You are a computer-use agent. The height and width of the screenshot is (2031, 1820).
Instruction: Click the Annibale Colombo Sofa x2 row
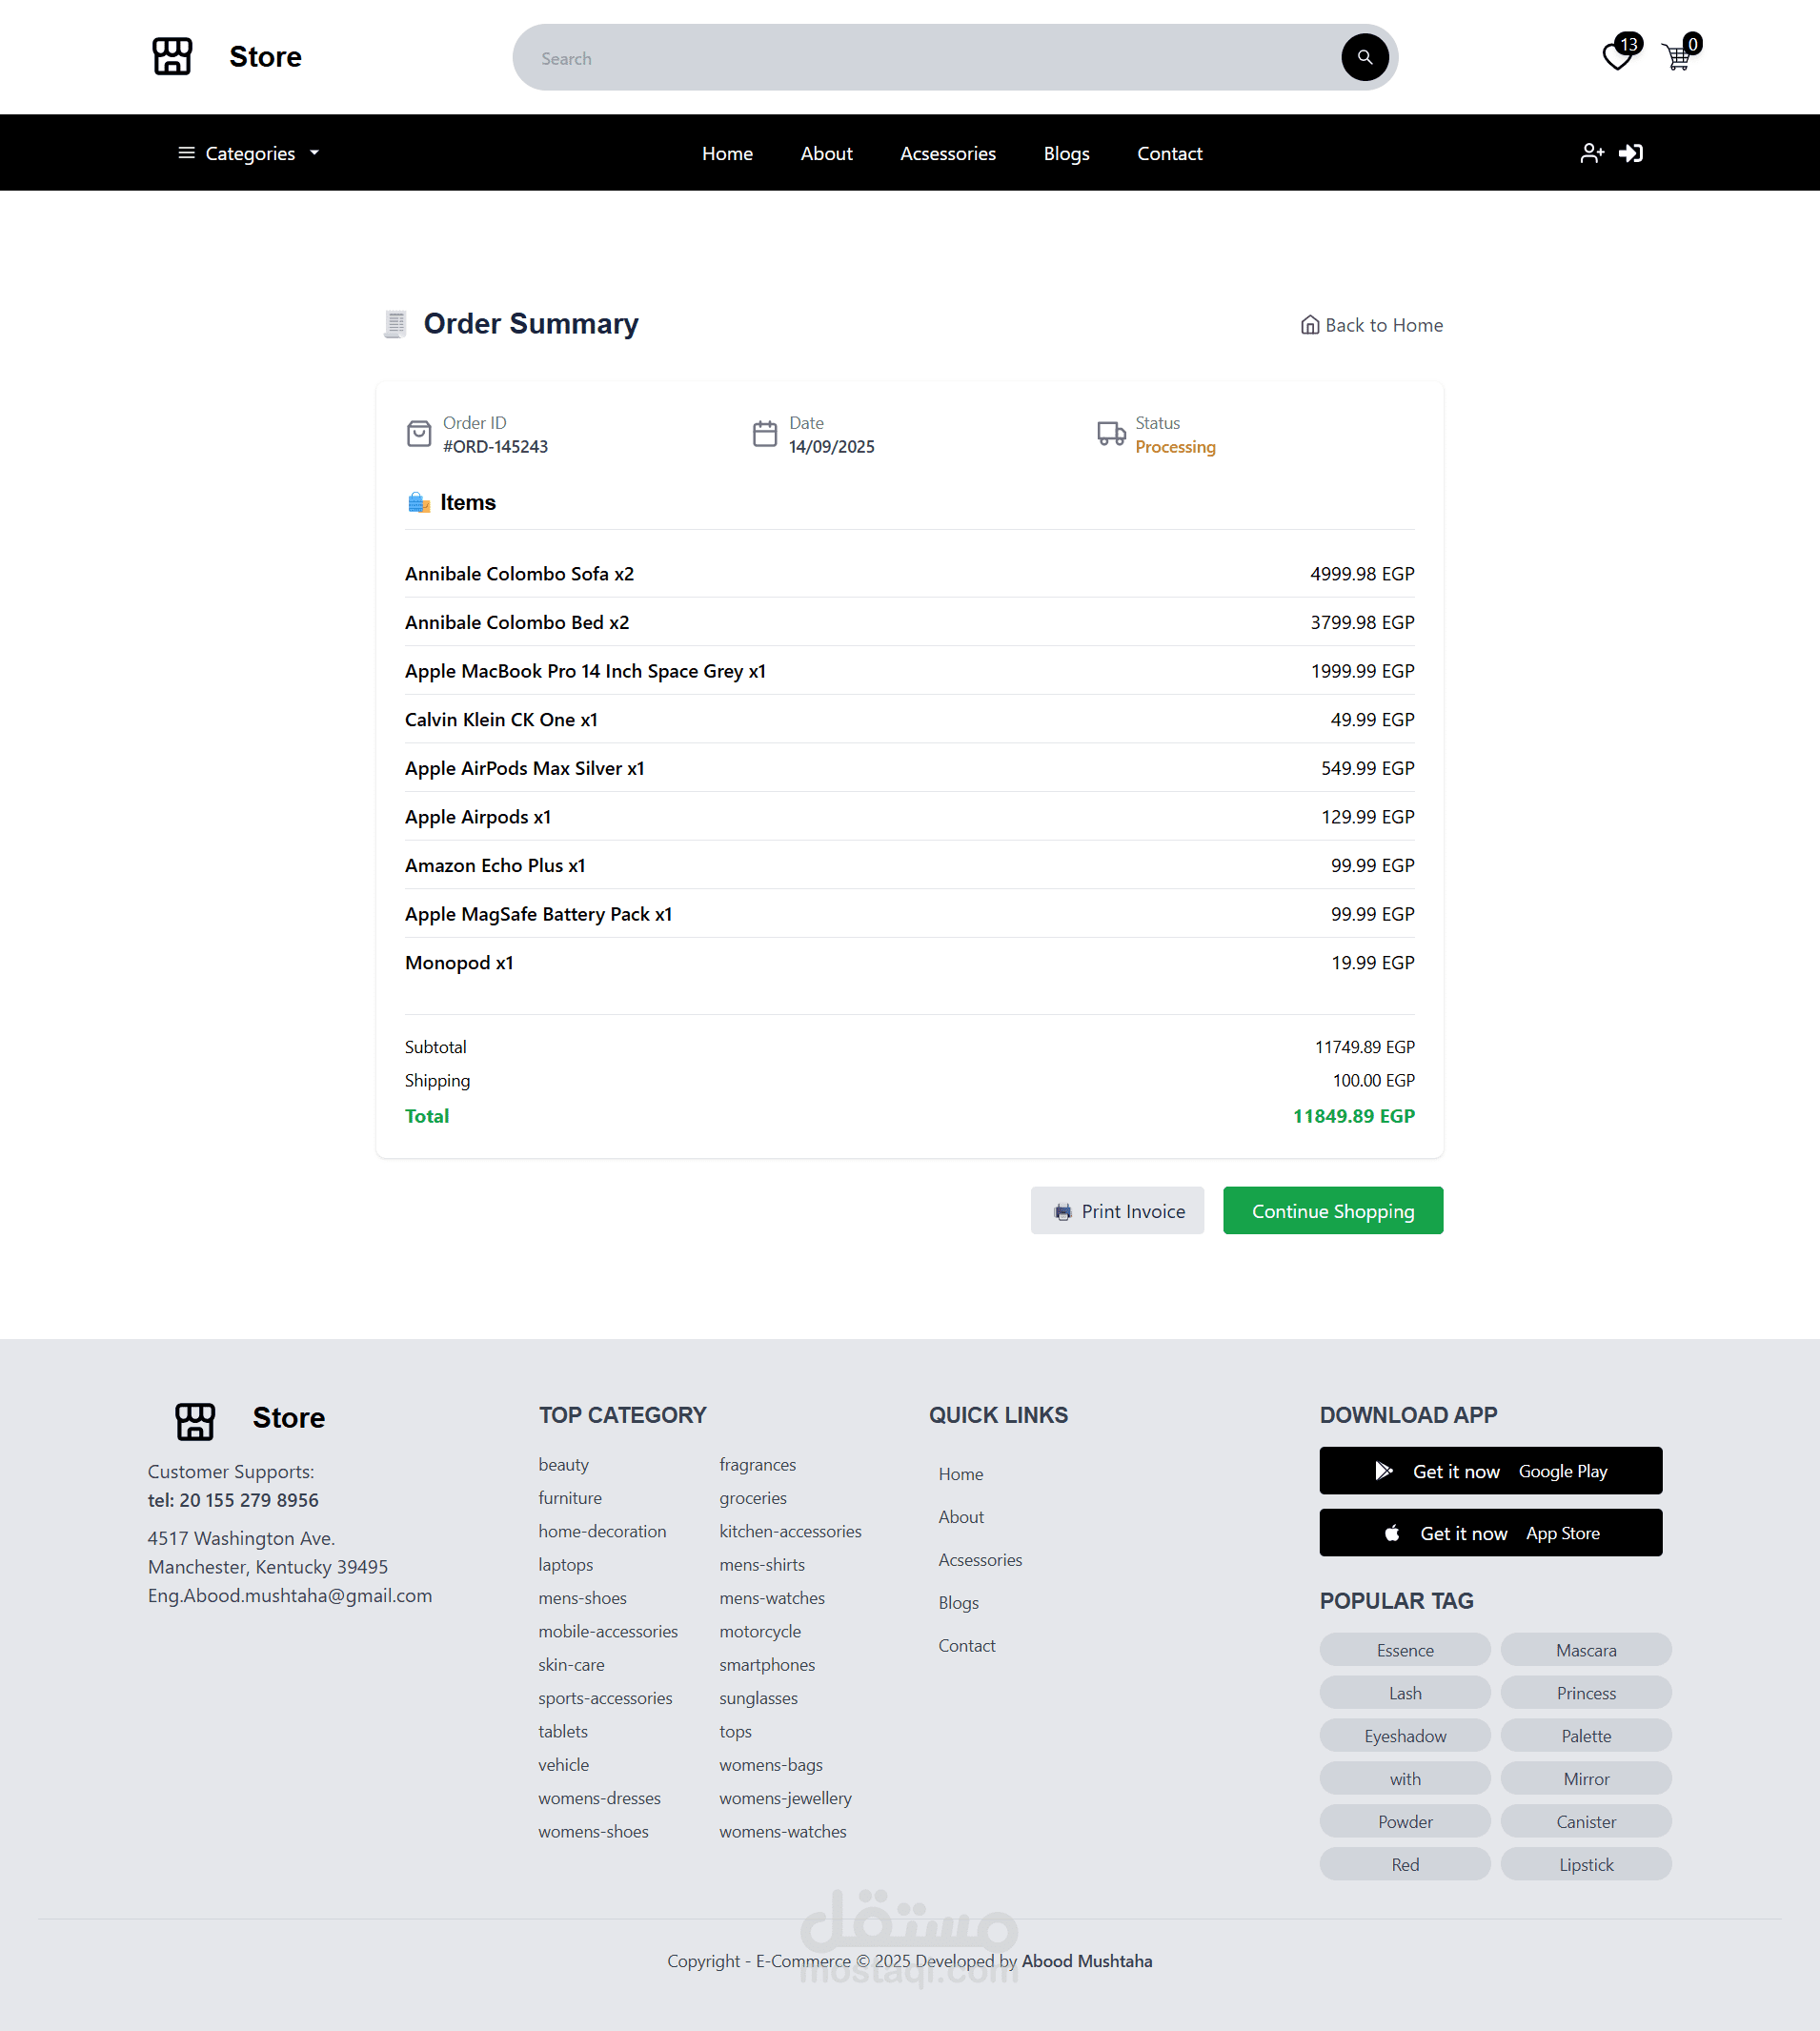point(909,574)
